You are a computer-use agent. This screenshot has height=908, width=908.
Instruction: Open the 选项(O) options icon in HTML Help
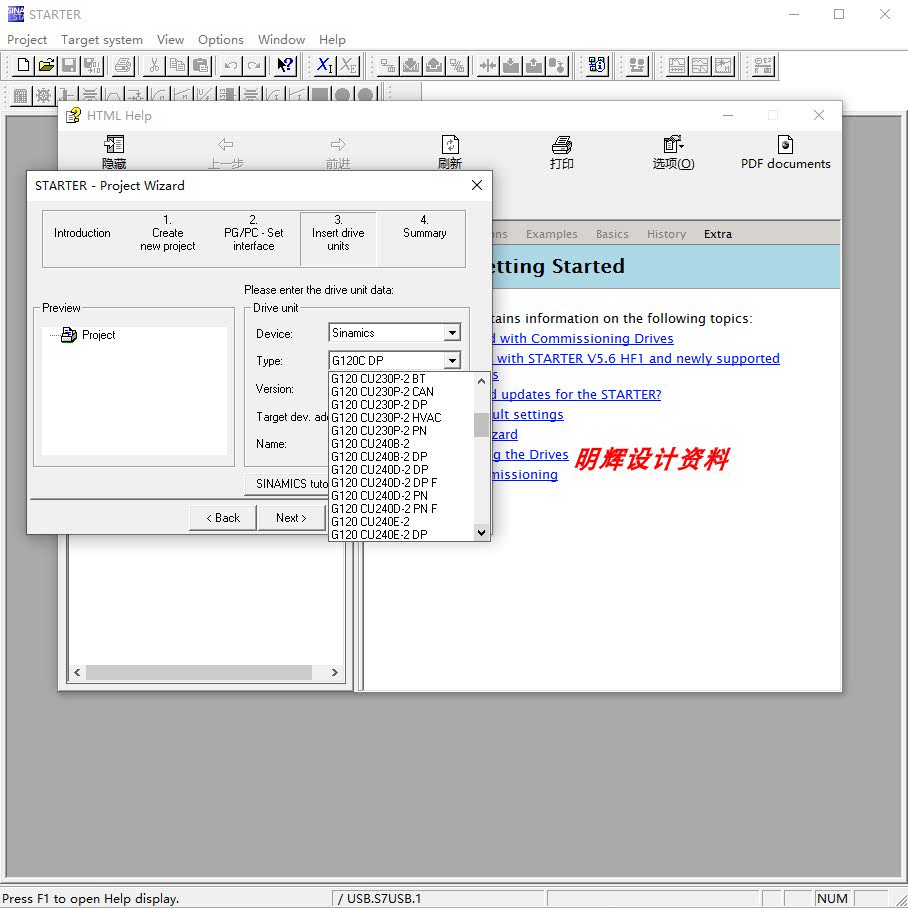(673, 152)
